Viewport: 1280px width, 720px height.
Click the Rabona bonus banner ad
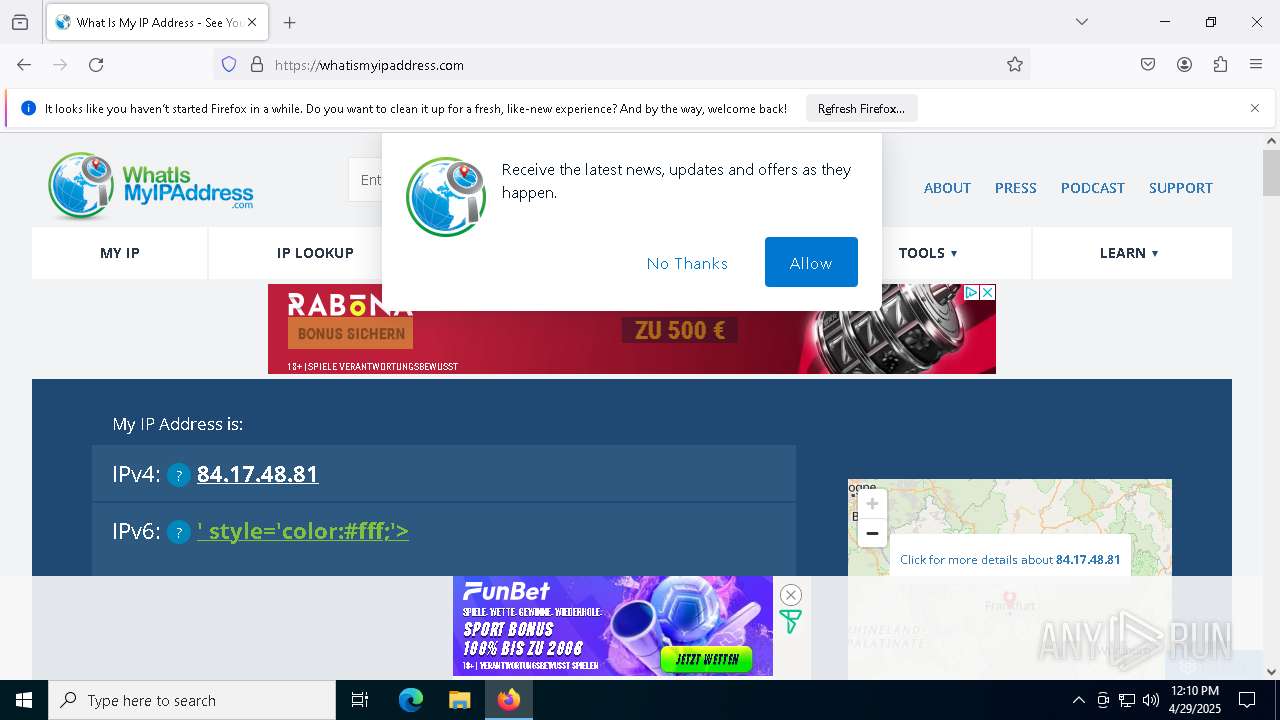632,329
